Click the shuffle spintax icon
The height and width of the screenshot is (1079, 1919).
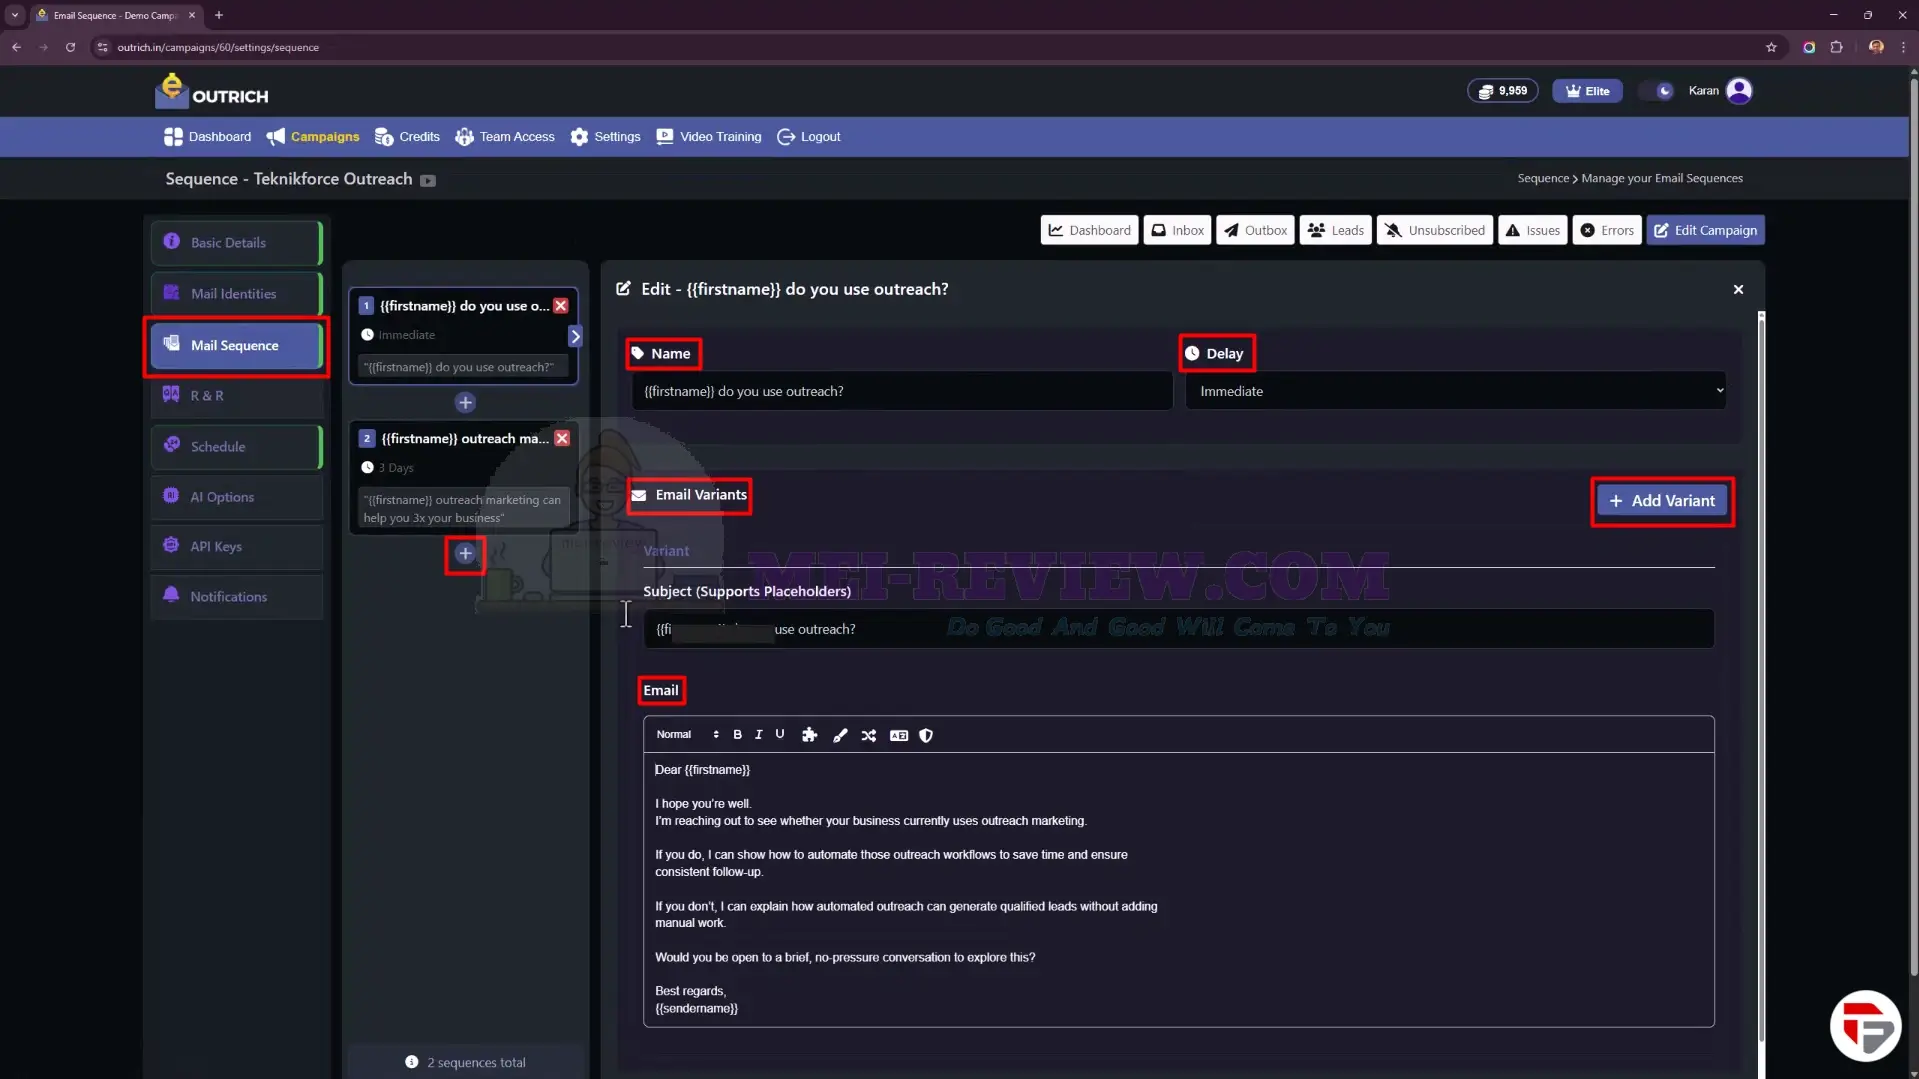[869, 735]
